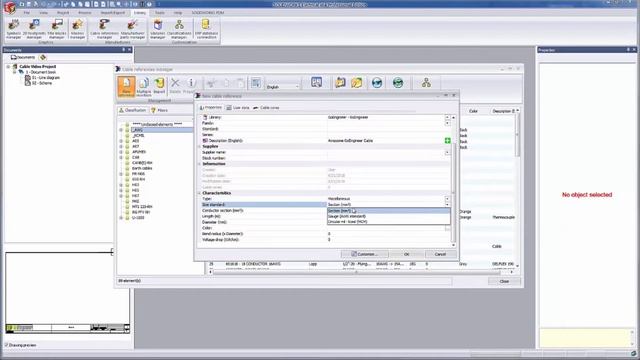Click the Conductor section field label
Screen dimensions: 640x360
click(223, 211)
